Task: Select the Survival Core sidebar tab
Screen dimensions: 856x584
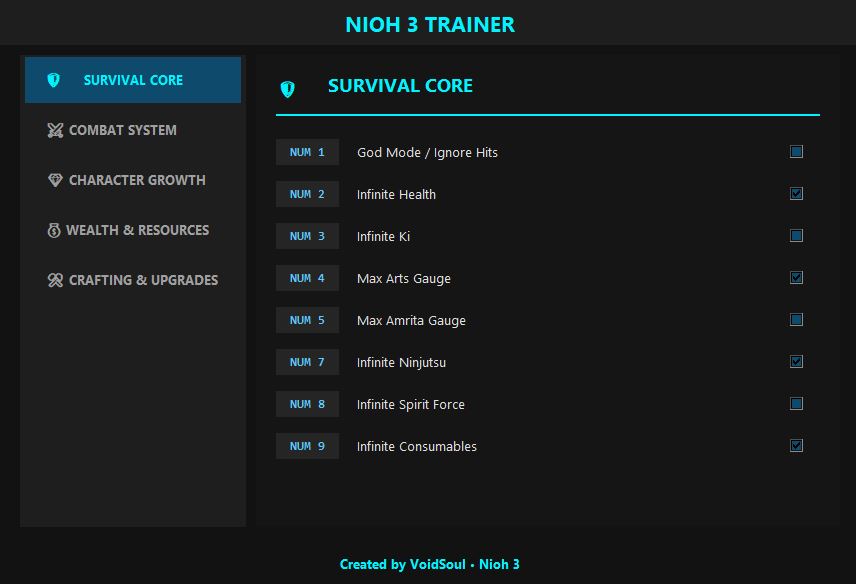Action: pyautogui.click(x=133, y=80)
